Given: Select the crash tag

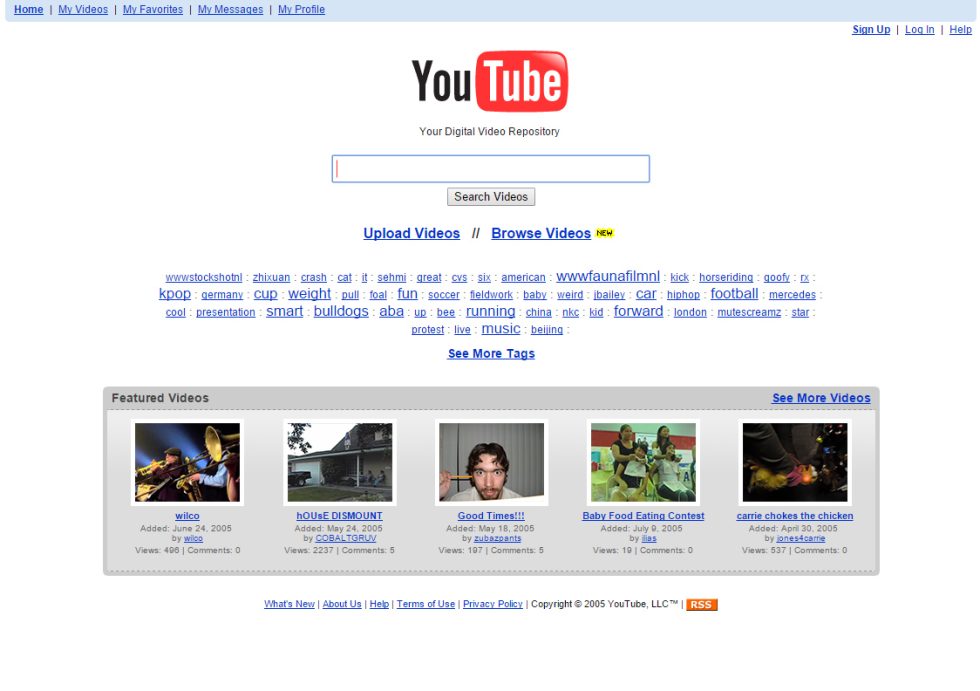Looking at the screenshot, I should [313, 277].
